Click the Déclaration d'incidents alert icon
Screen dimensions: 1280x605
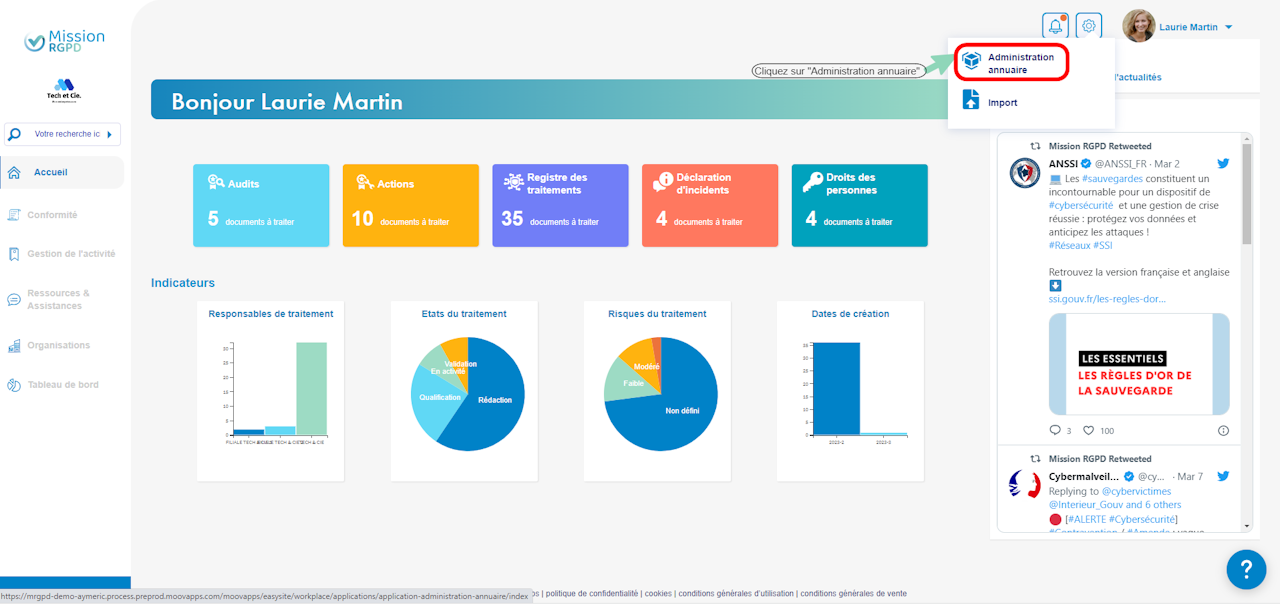(x=663, y=182)
